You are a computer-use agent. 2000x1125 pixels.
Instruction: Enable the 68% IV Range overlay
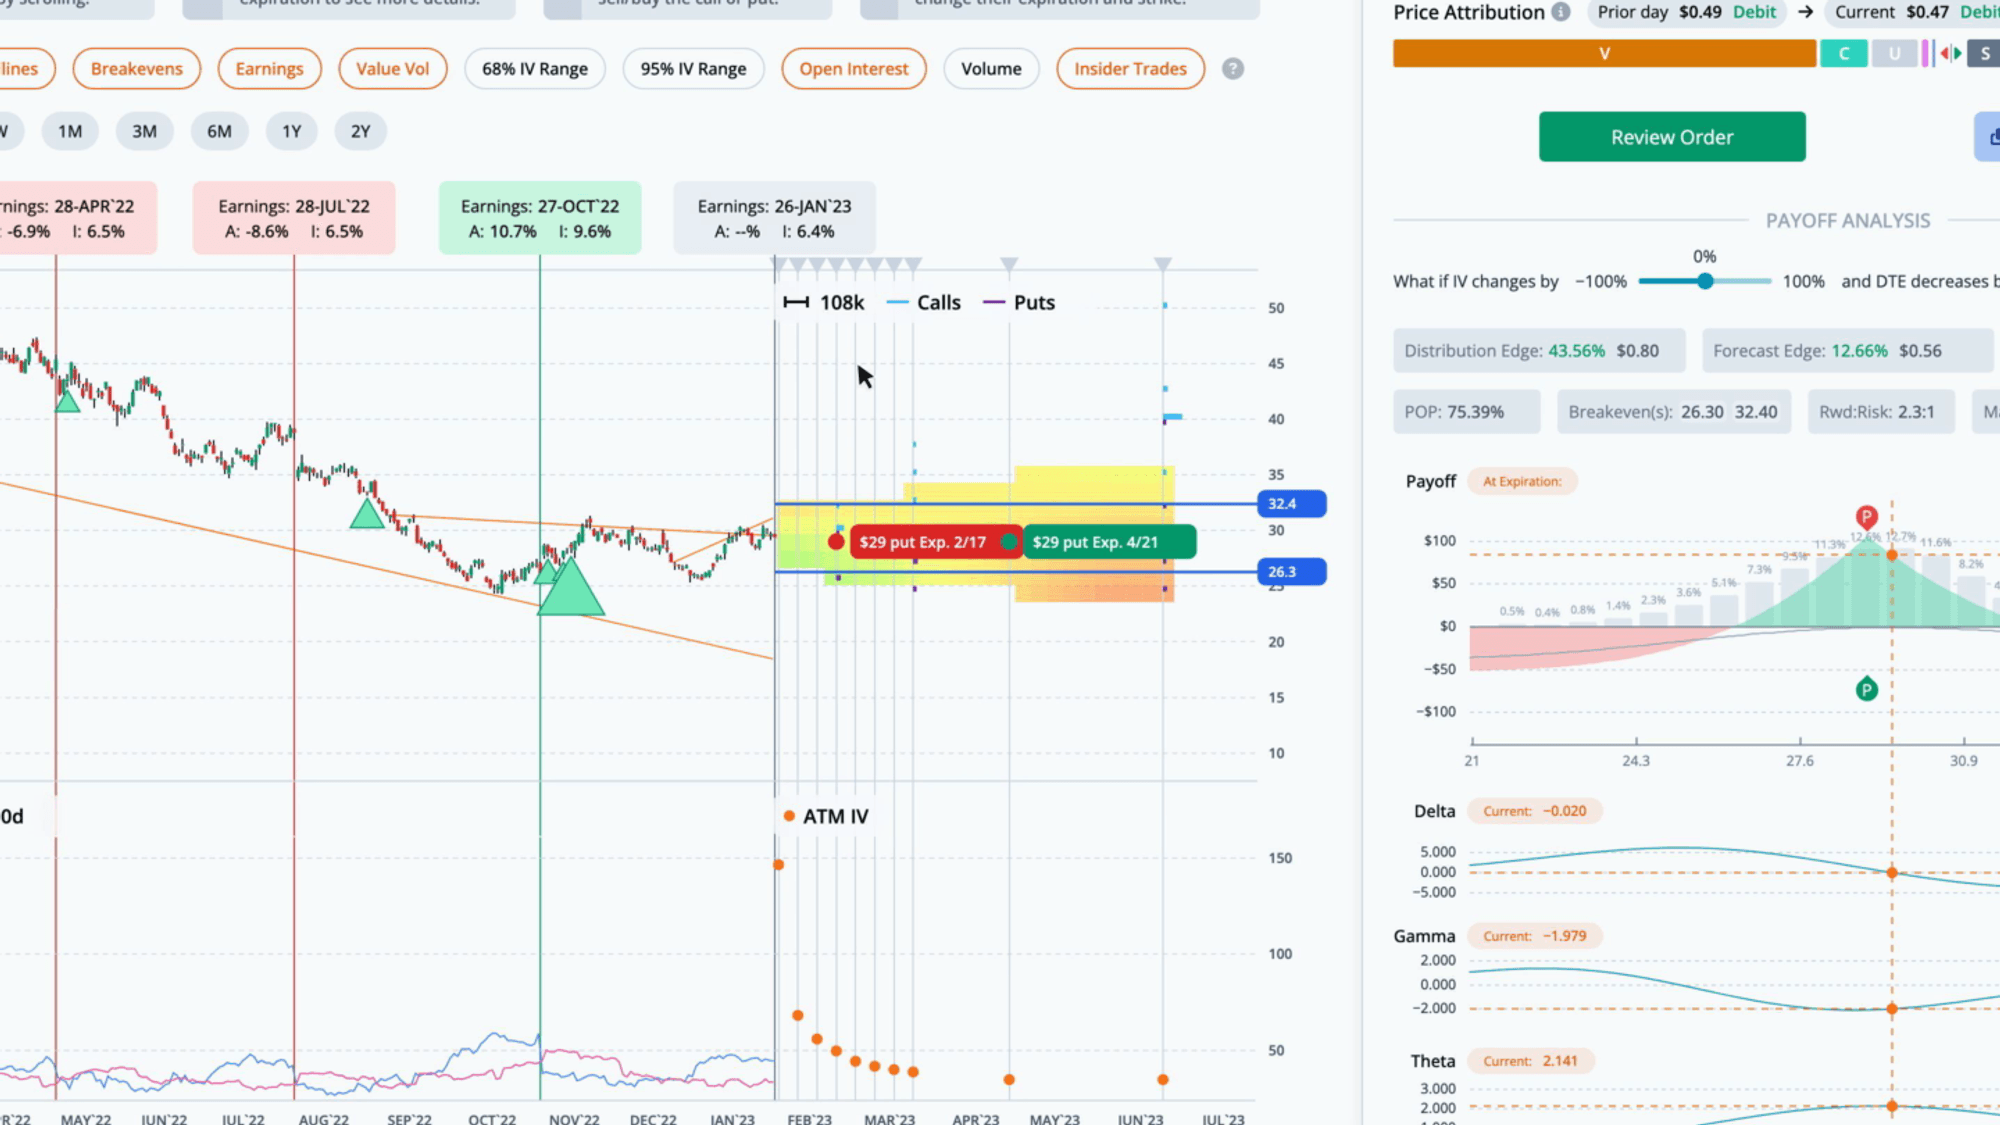pyautogui.click(x=535, y=69)
